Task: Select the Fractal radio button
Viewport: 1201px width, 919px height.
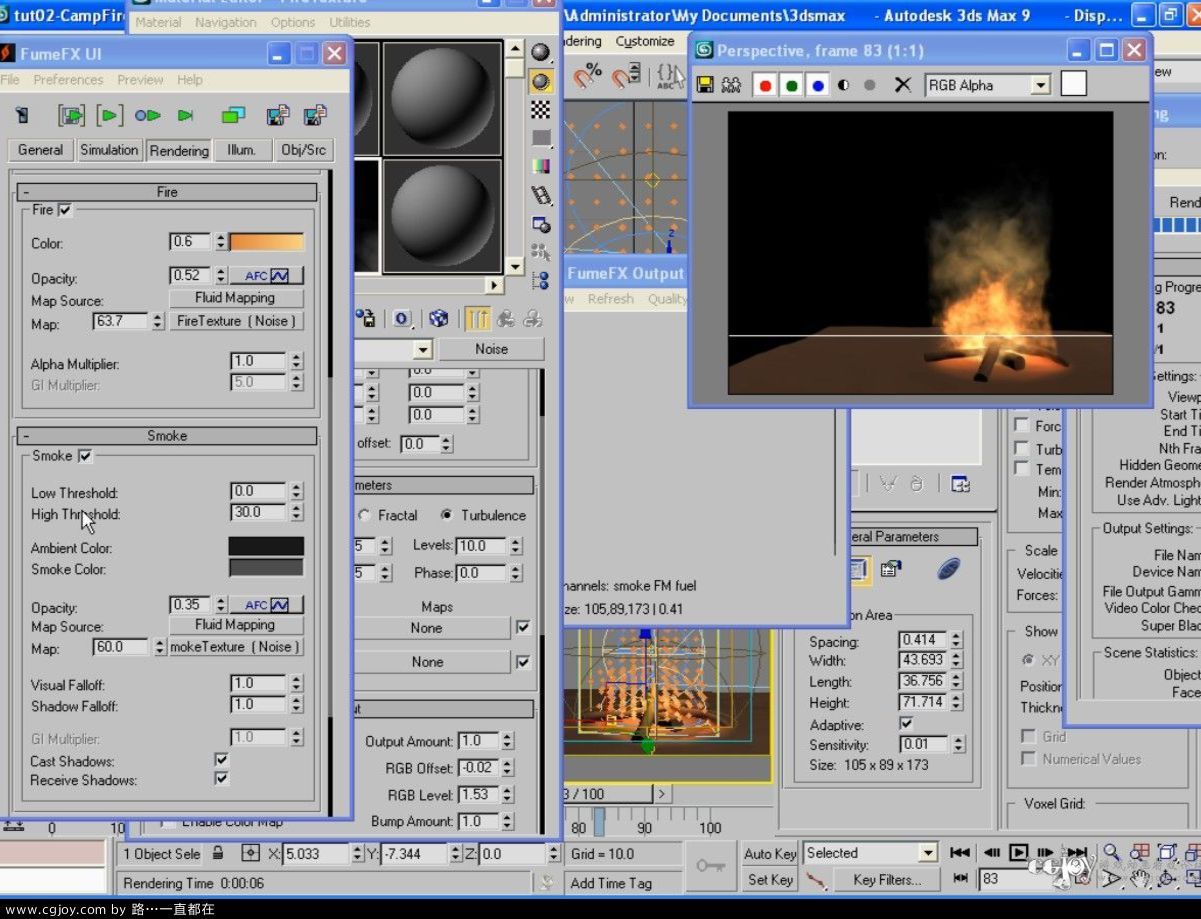Action: click(365, 515)
